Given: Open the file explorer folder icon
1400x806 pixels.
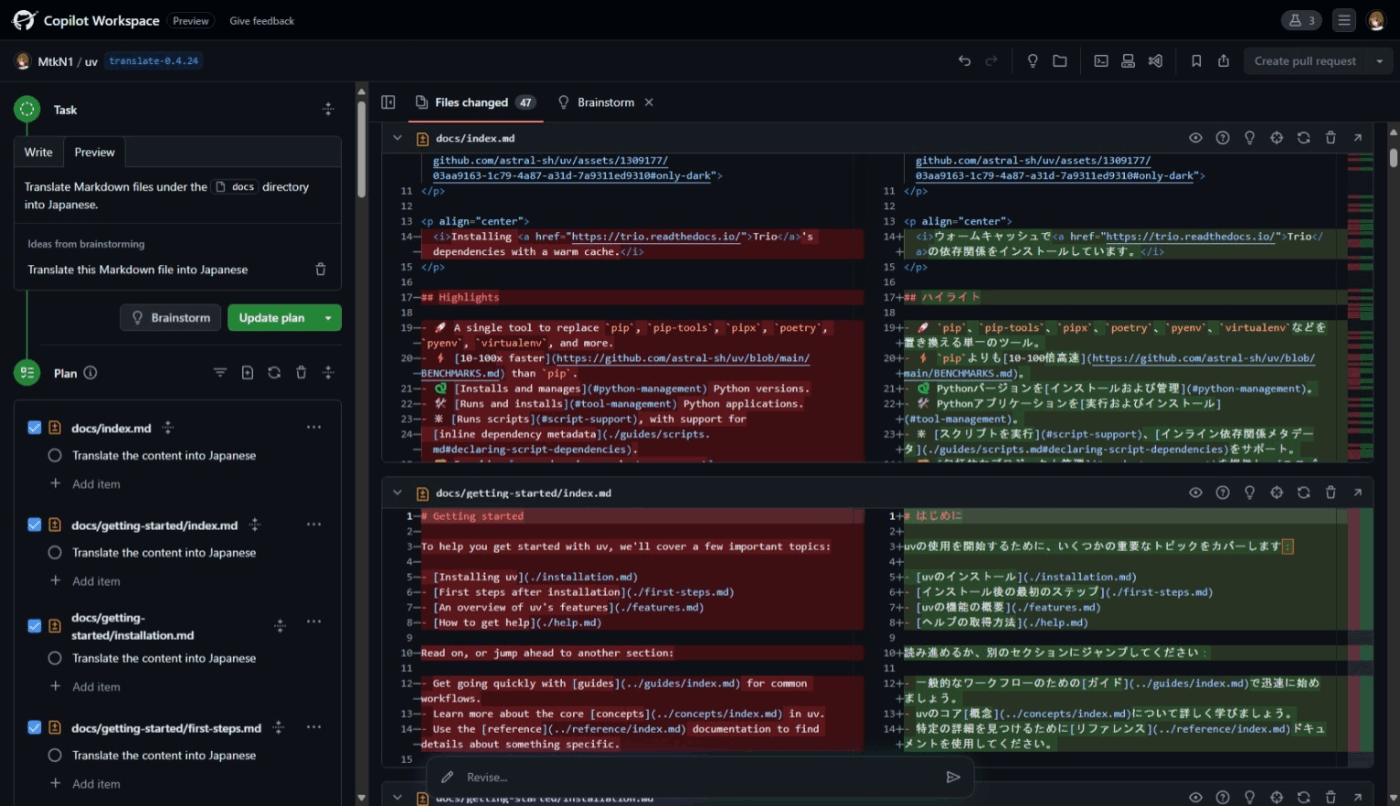Looking at the screenshot, I should coord(1060,61).
